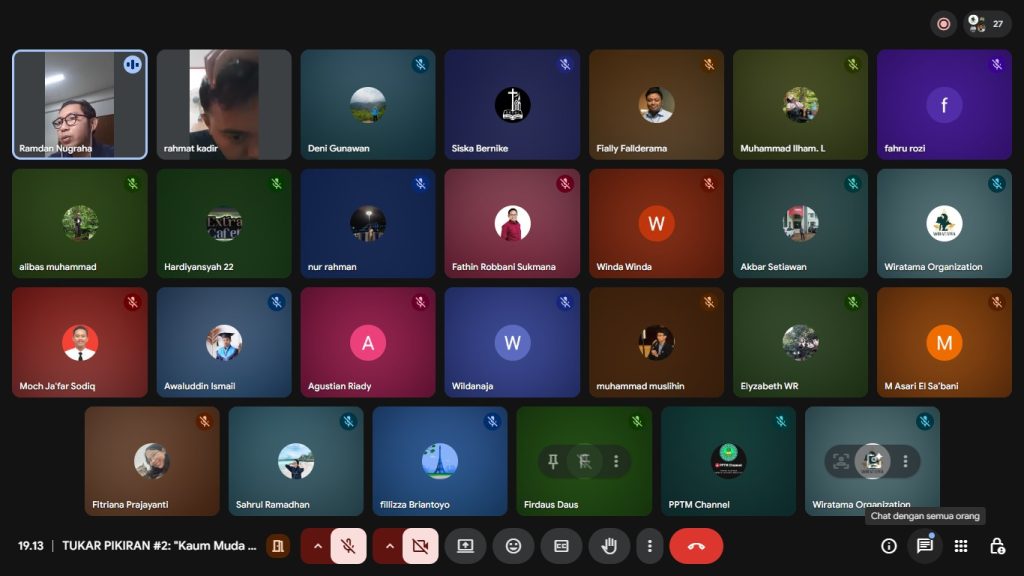Toggle closed captions button
This screenshot has height=576, width=1024.
[x=561, y=546]
